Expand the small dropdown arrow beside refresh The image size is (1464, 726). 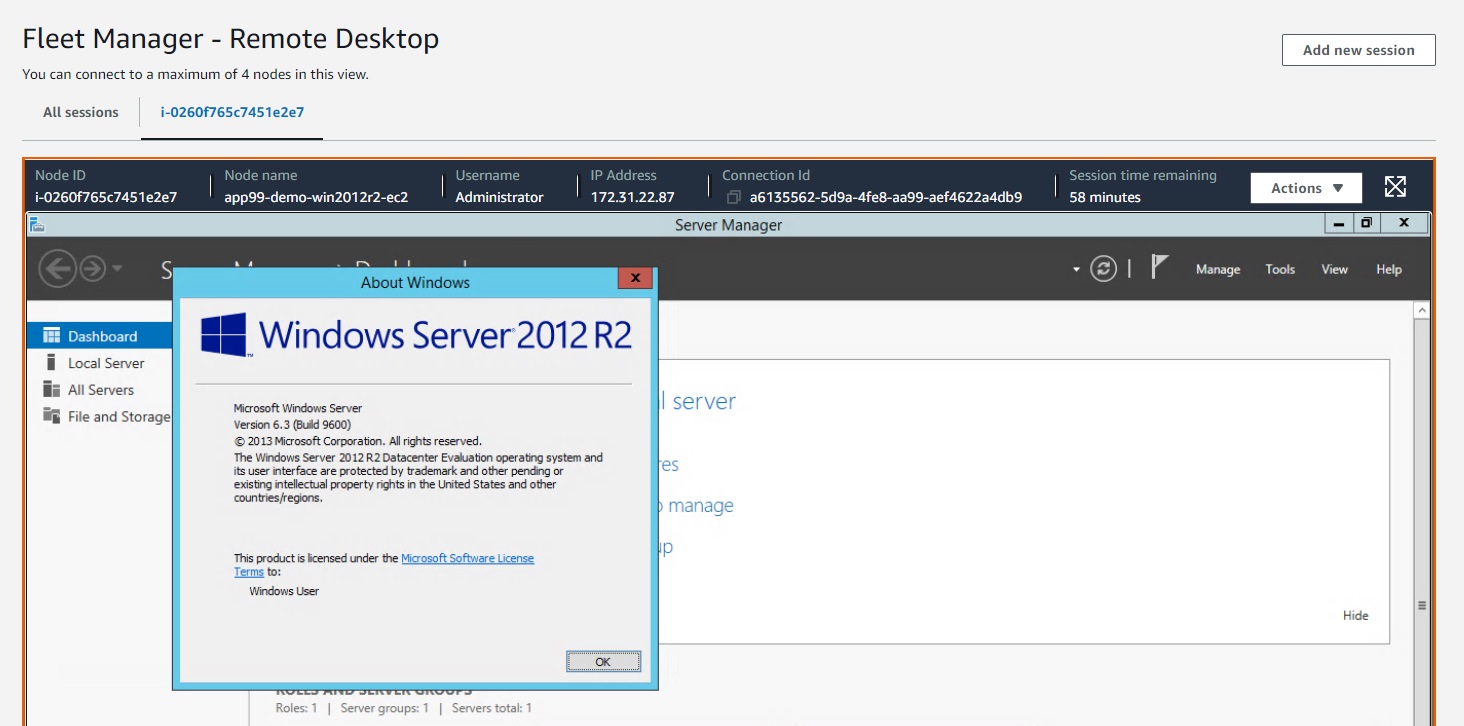(x=1076, y=270)
